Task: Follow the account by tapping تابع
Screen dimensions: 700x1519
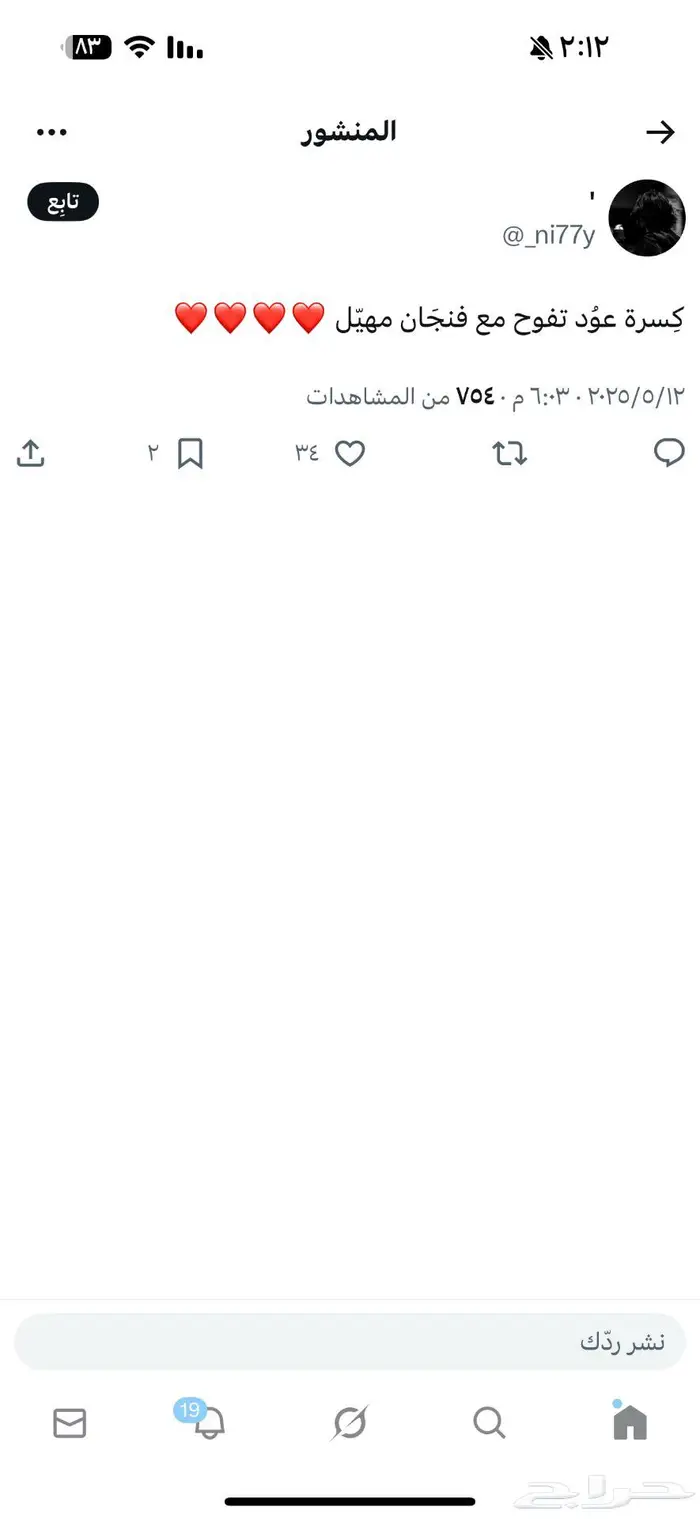Action: tap(62, 201)
